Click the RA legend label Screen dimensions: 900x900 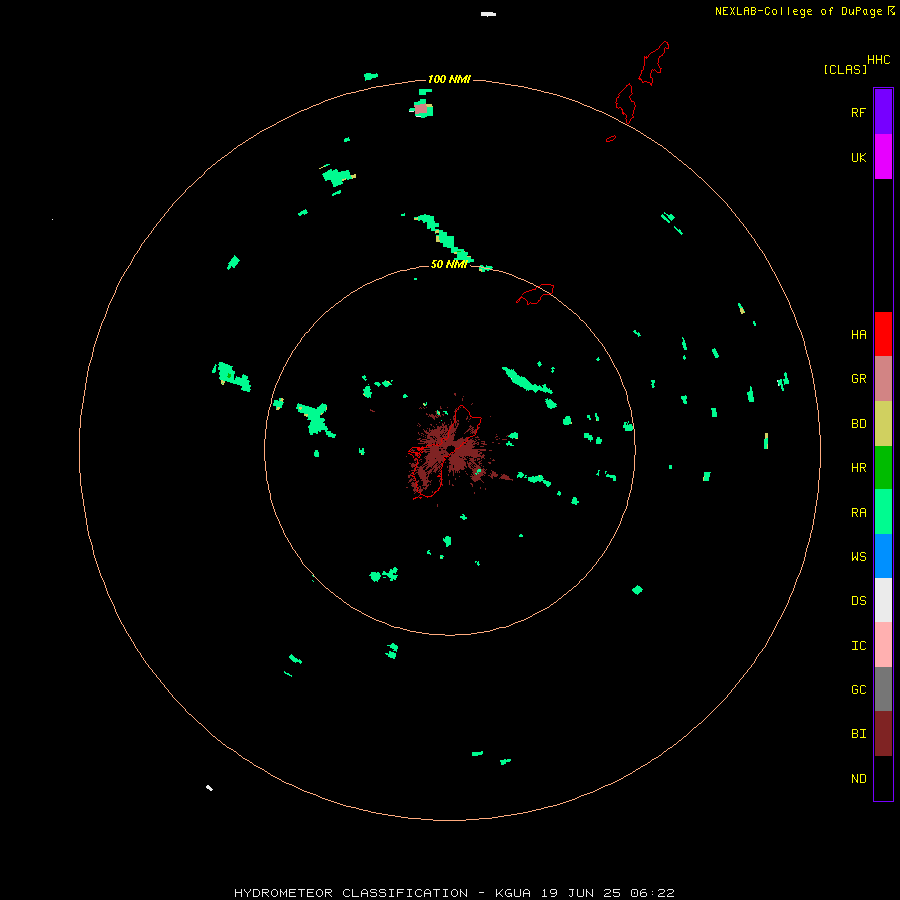click(858, 513)
